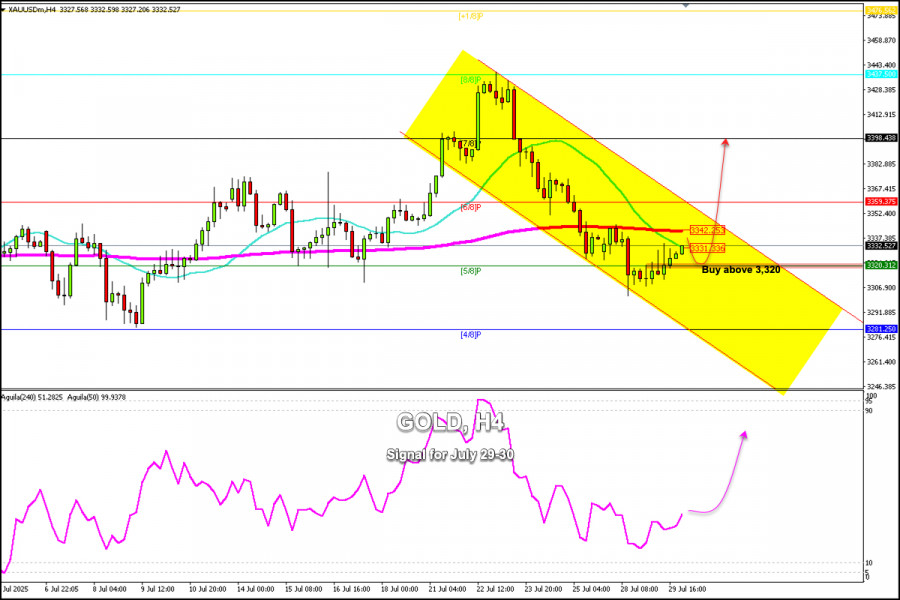Image resolution: width=900 pixels, height=600 pixels.
Task: Click the 90 level on indicator scale
Action: coord(869,411)
